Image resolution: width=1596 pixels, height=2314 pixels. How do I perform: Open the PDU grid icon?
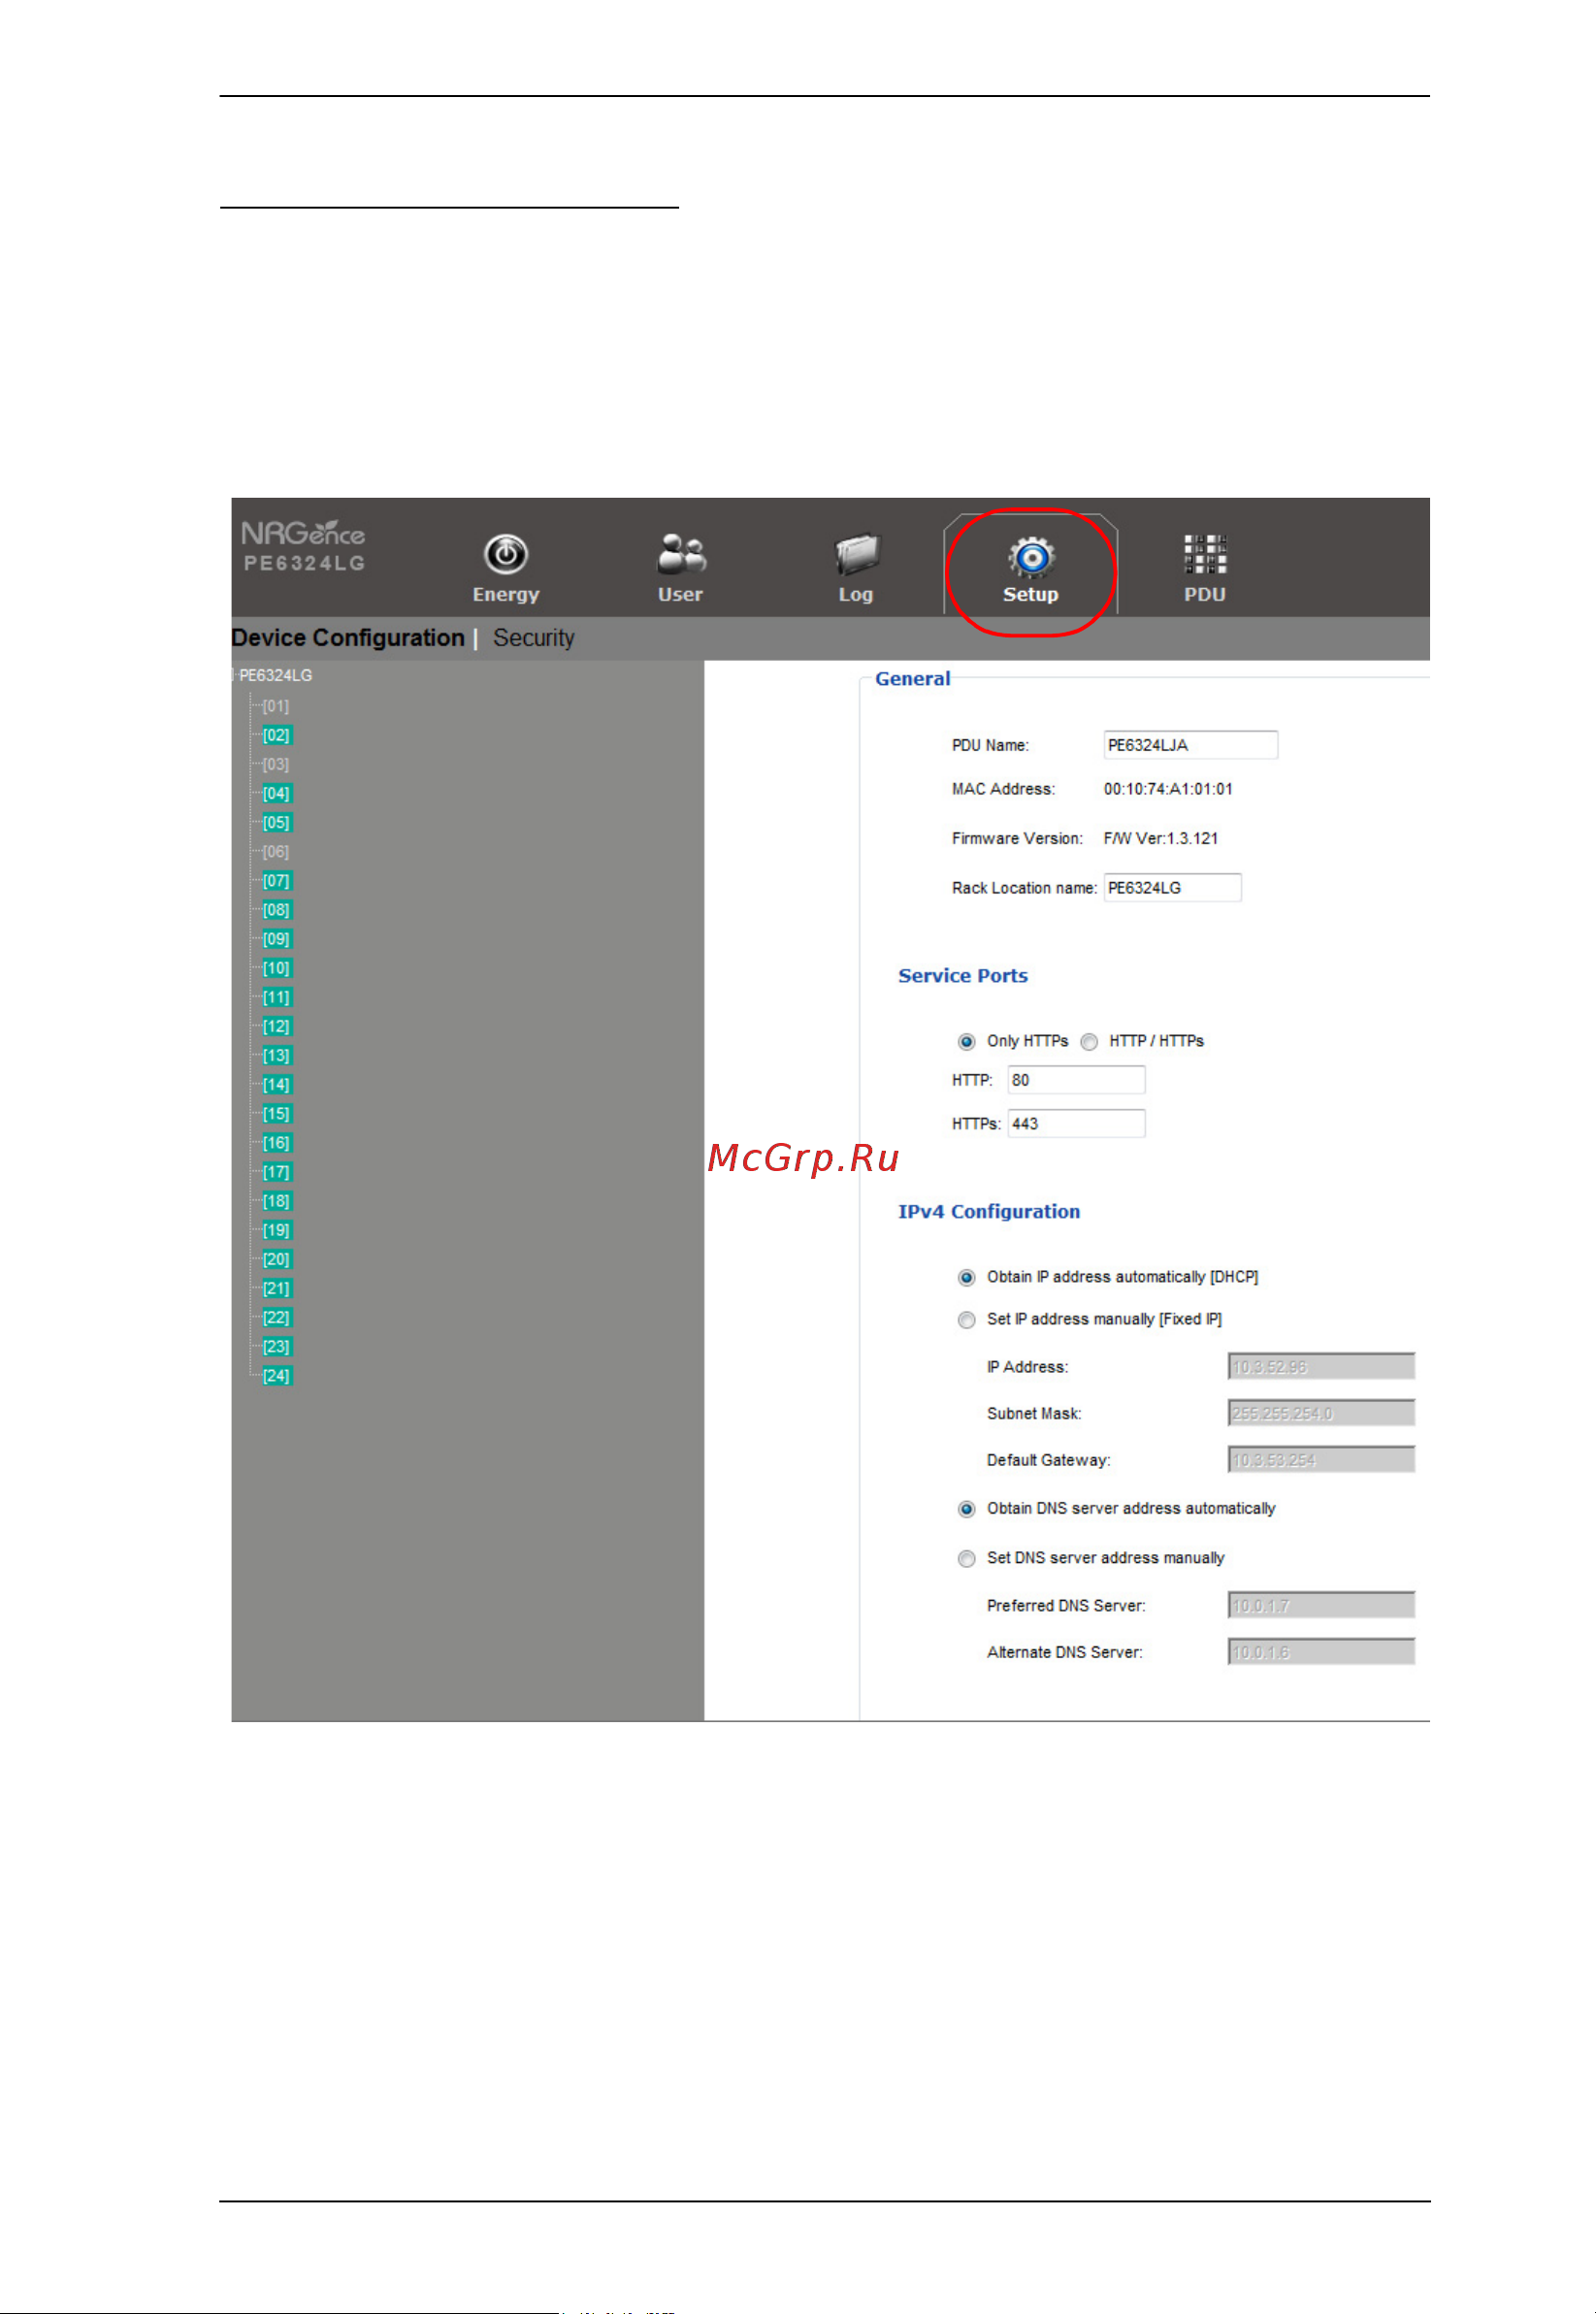point(1205,554)
